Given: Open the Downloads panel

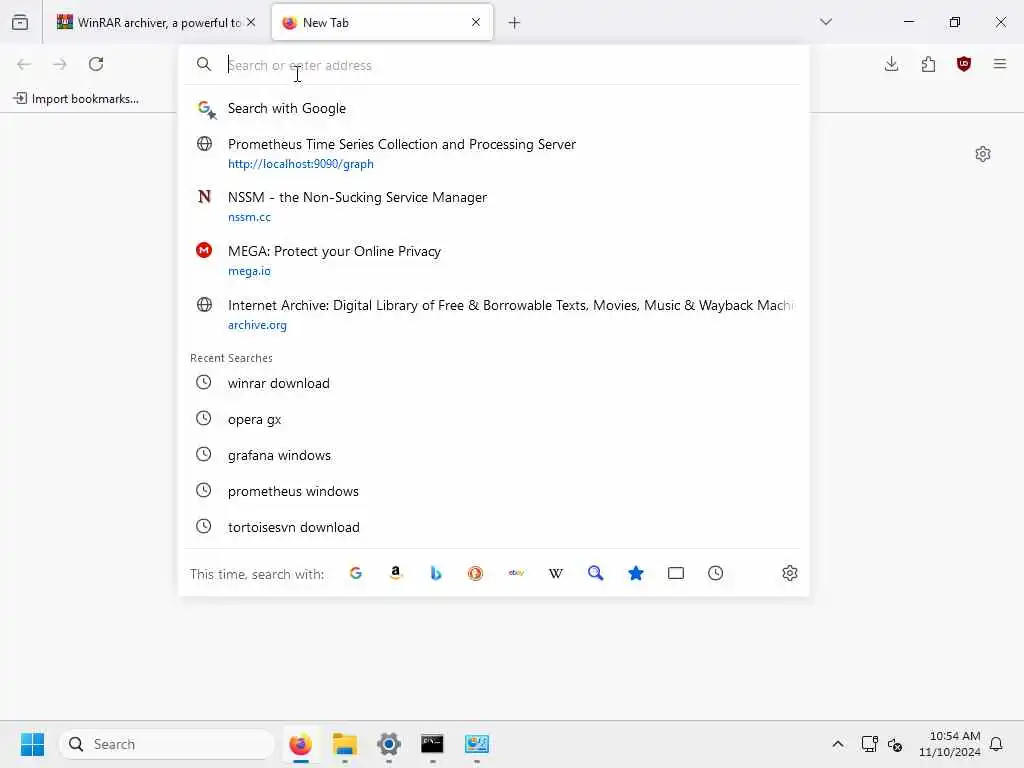Looking at the screenshot, I should [891, 64].
